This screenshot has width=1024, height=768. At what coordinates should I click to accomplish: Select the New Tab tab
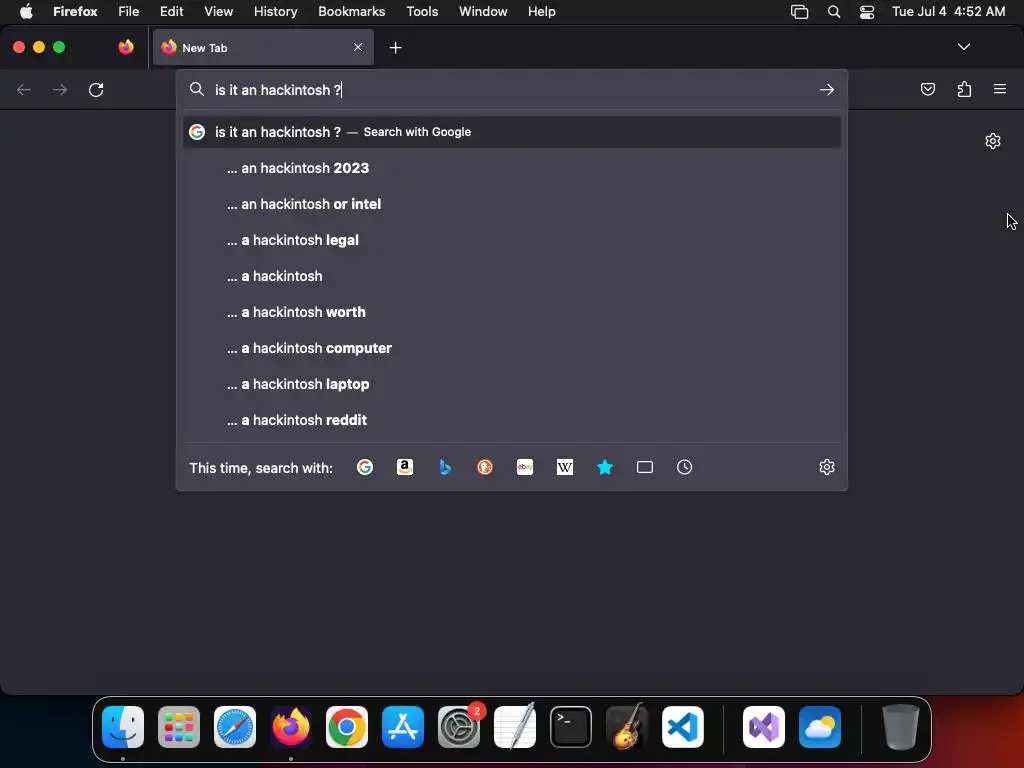tap(263, 47)
